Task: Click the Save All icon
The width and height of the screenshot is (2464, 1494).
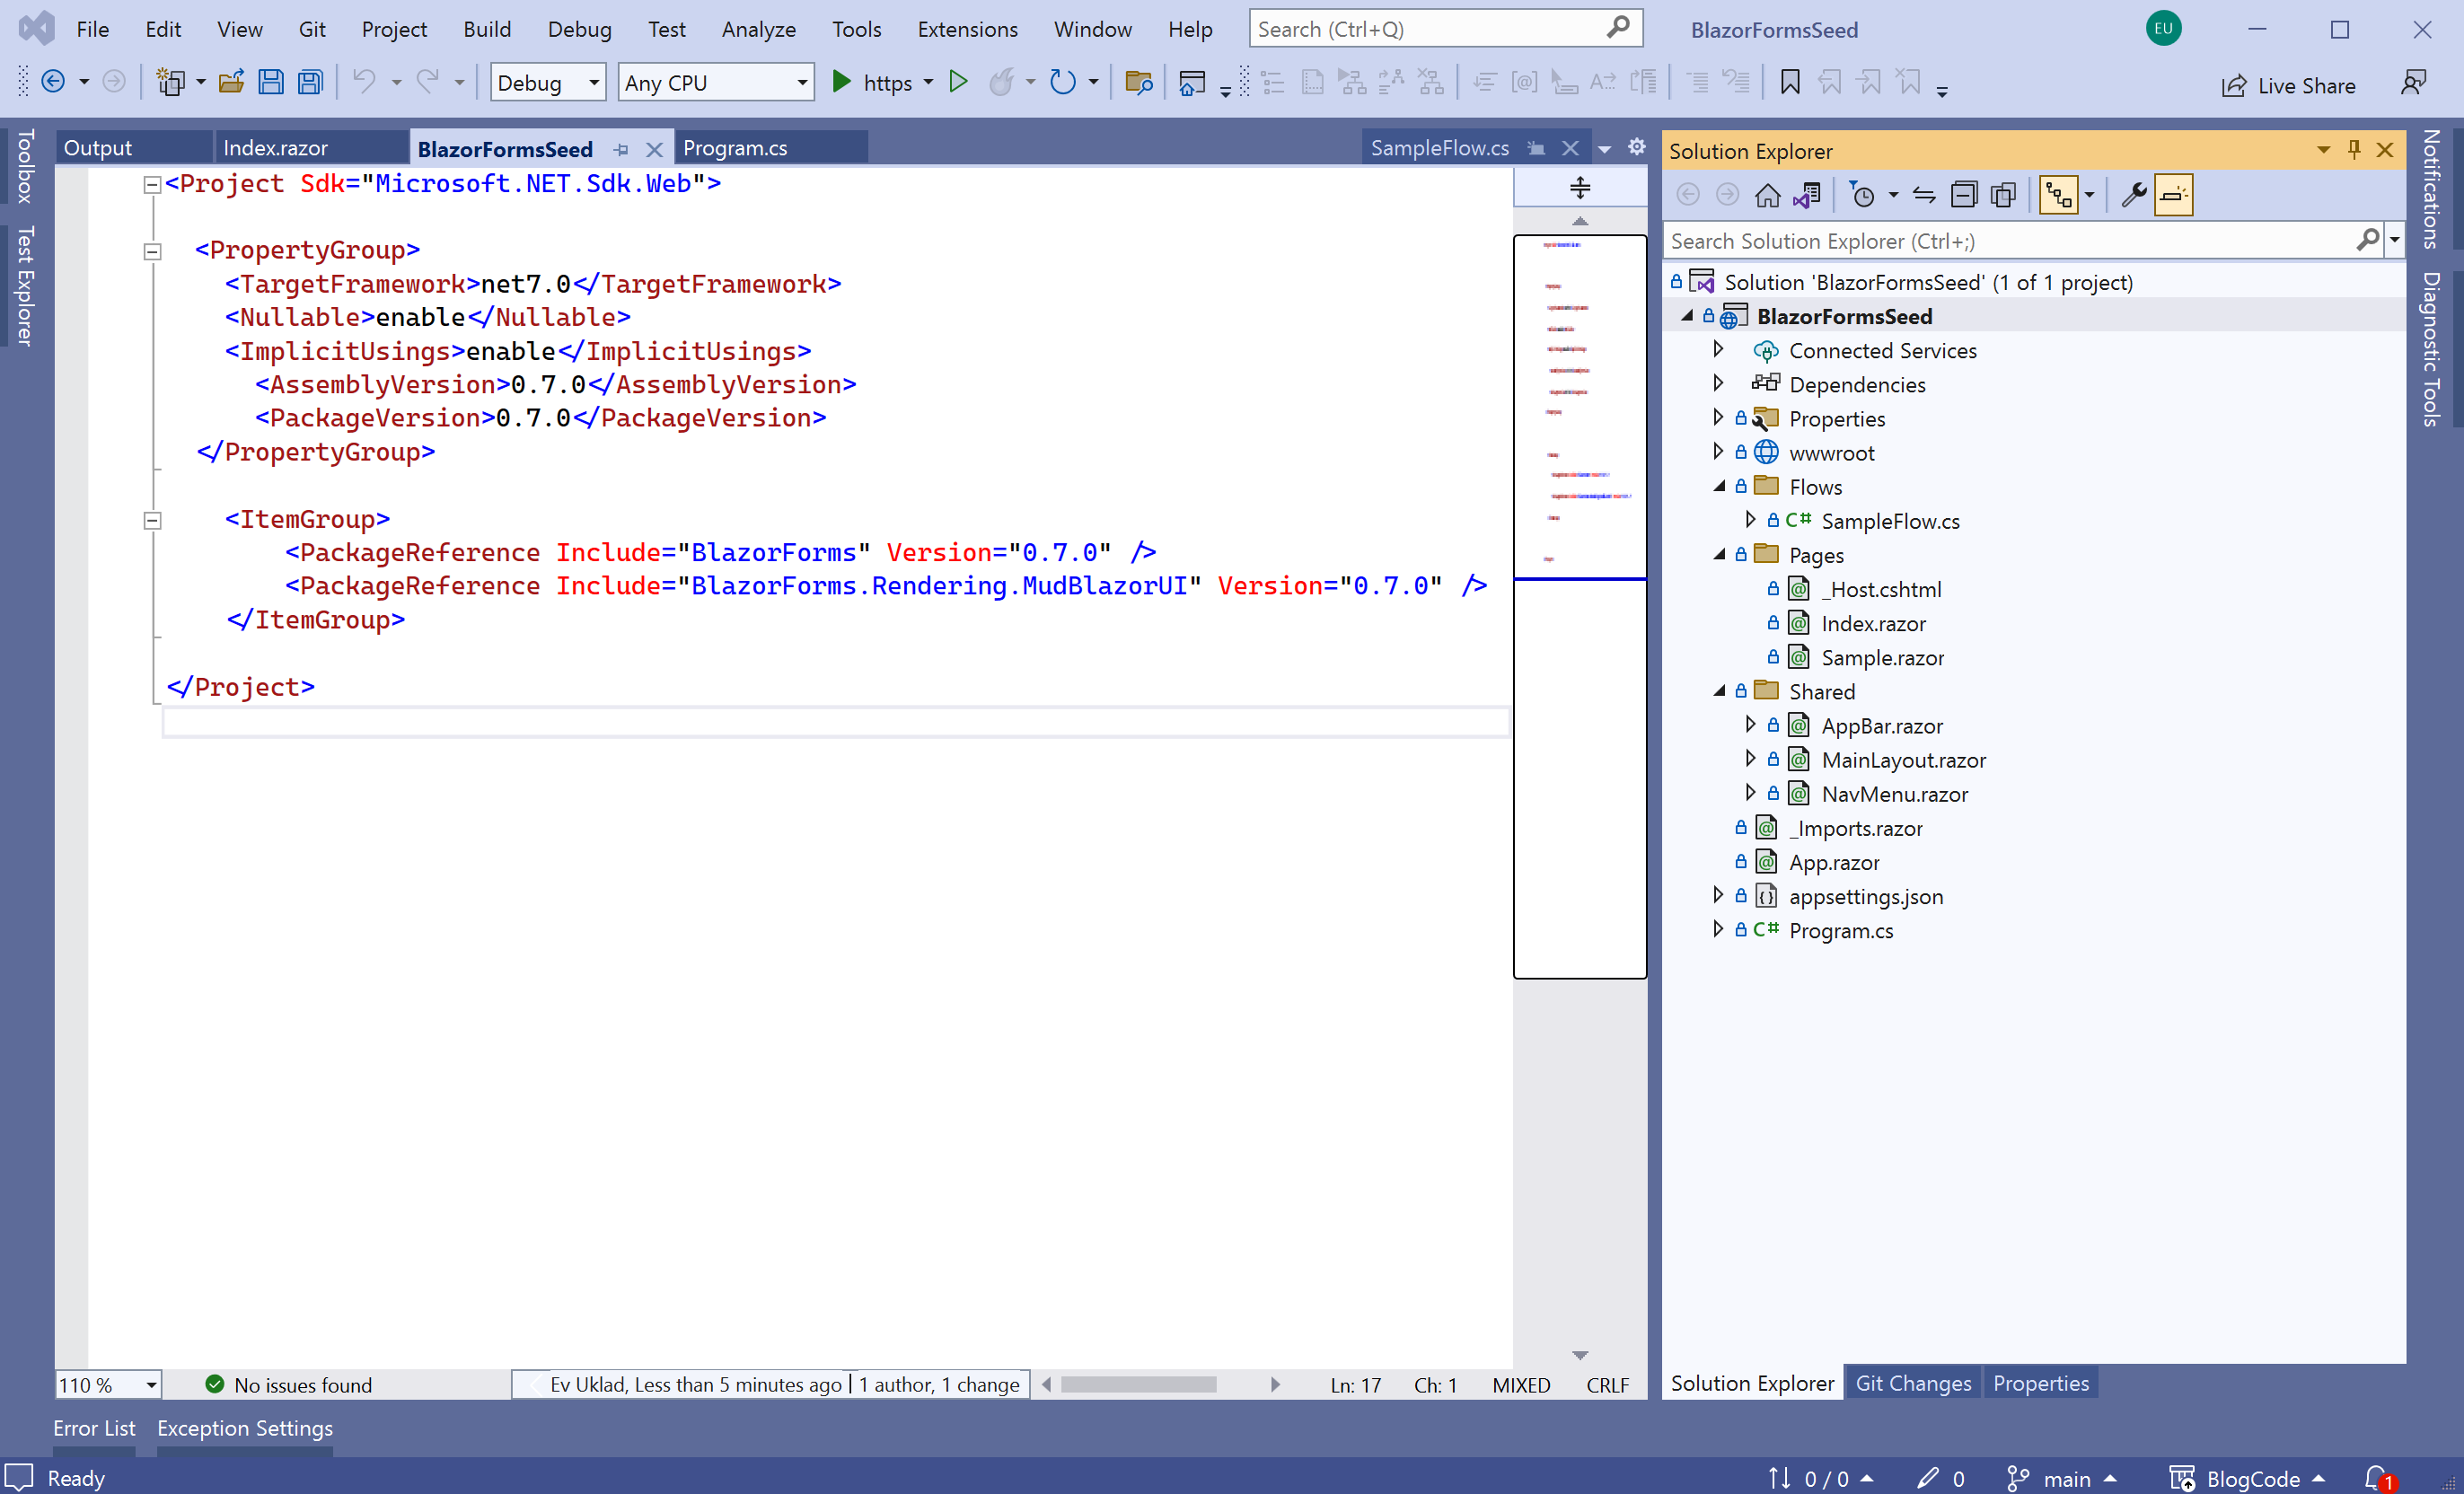Action: 311,82
